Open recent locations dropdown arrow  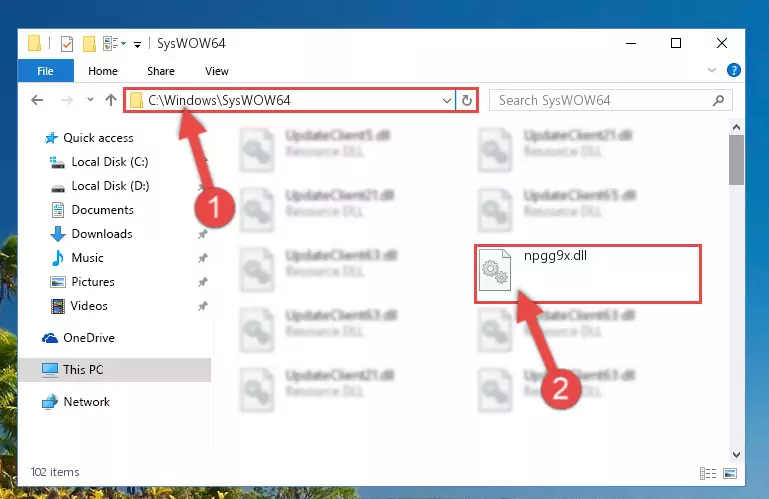(x=90, y=100)
